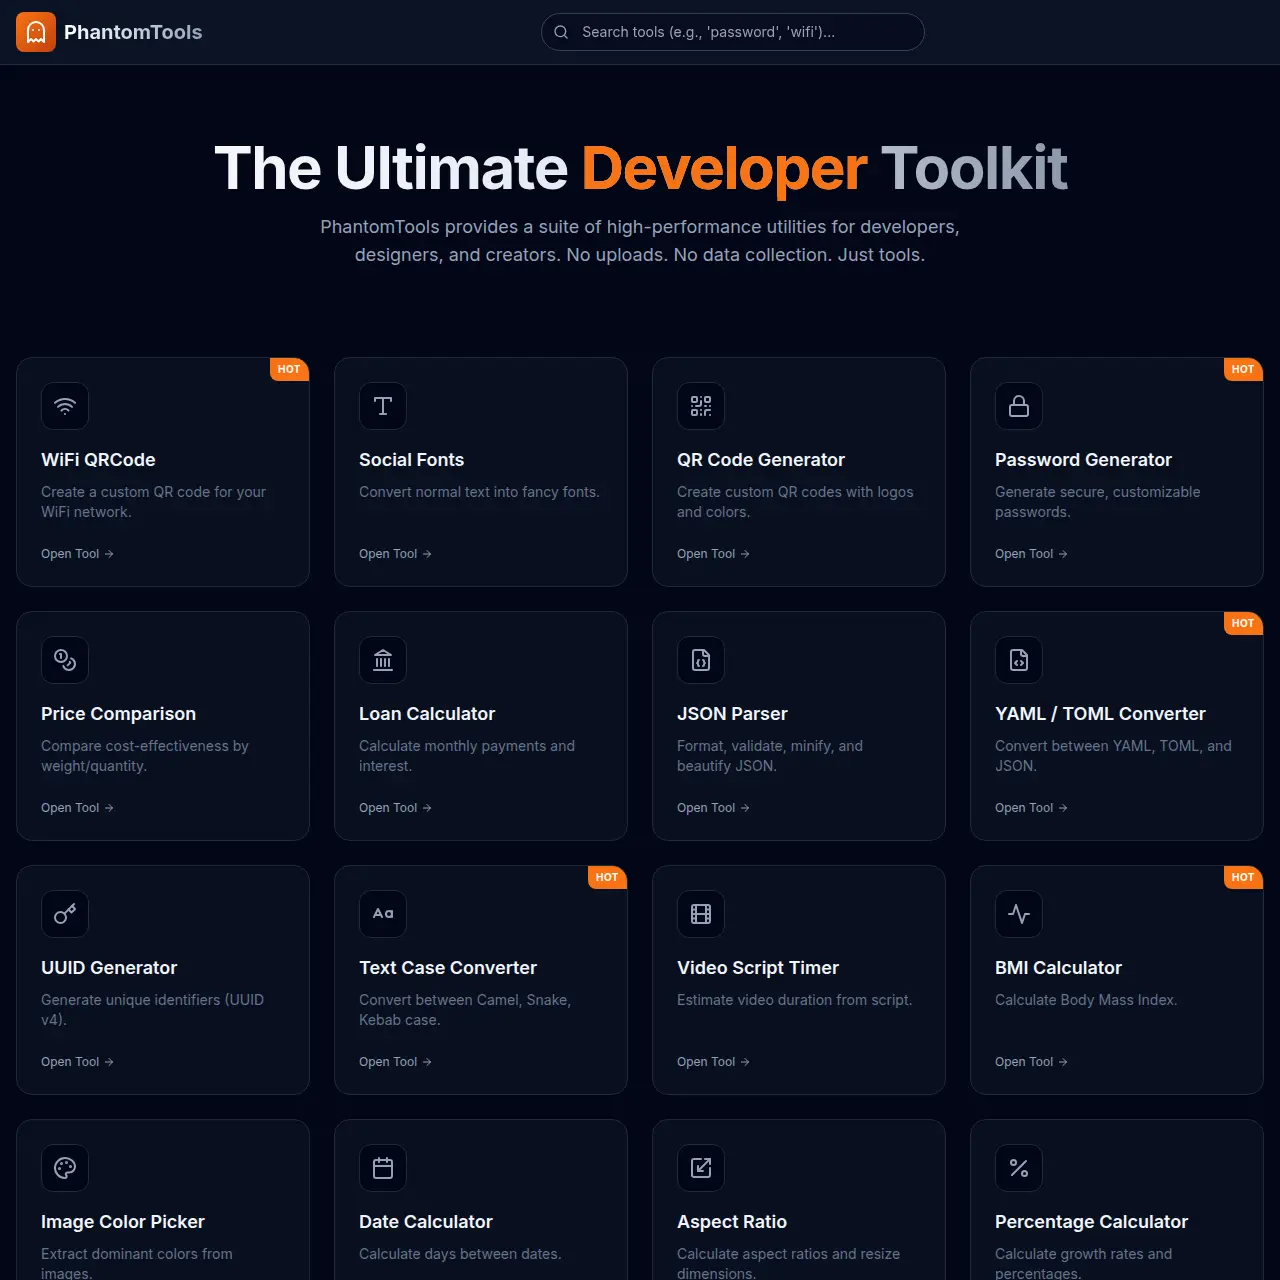The height and width of the screenshot is (1280, 1280).
Task: Select the BMI Calculator title
Action: click(x=1058, y=968)
